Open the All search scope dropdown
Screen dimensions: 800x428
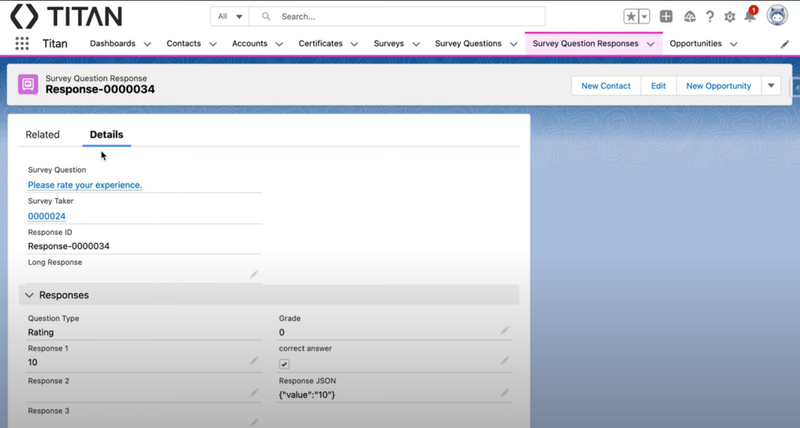point(230,16)
